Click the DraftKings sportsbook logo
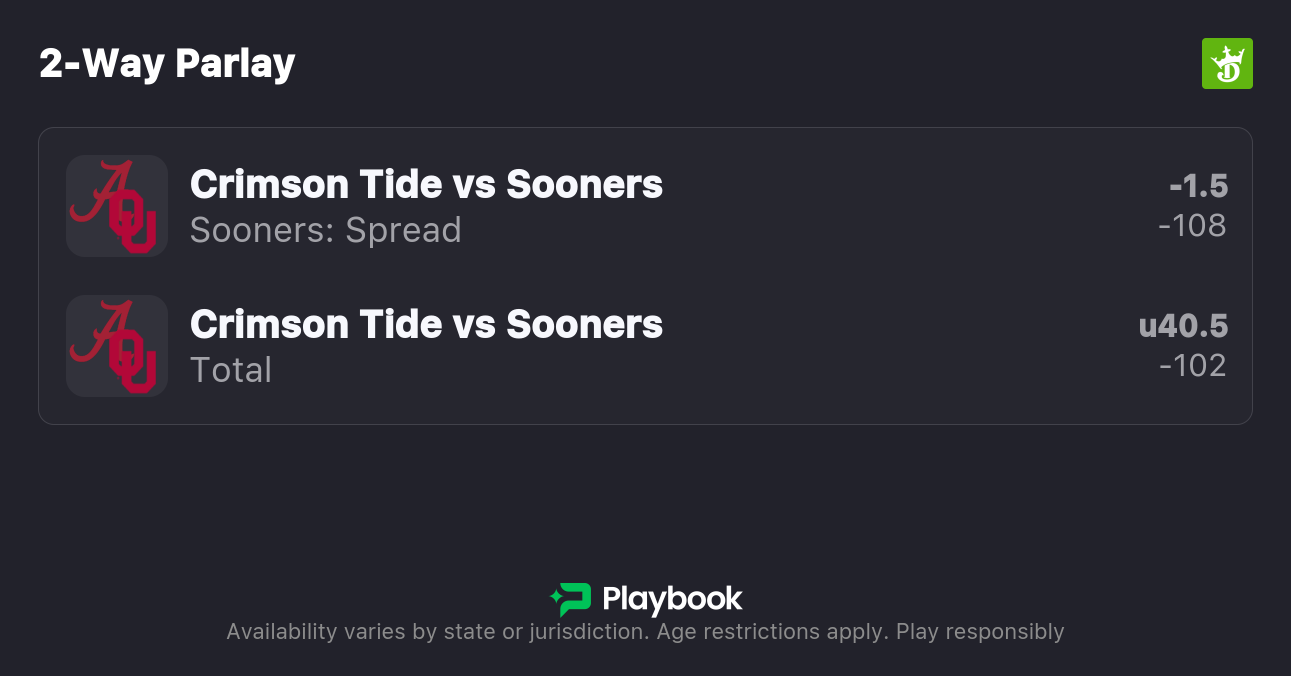Viewport: 1291px width, 676px height. click(1227, 64)
